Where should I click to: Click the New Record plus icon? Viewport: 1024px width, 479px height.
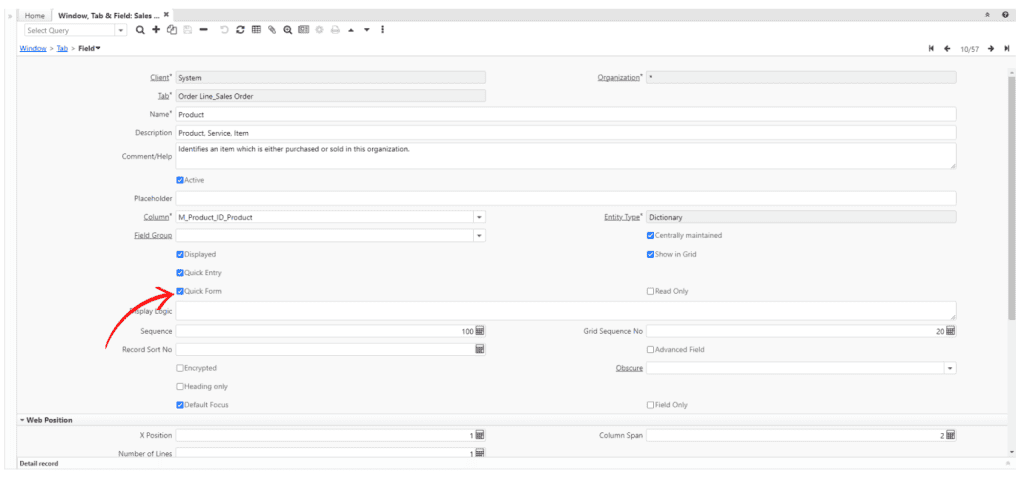point(155,30)
